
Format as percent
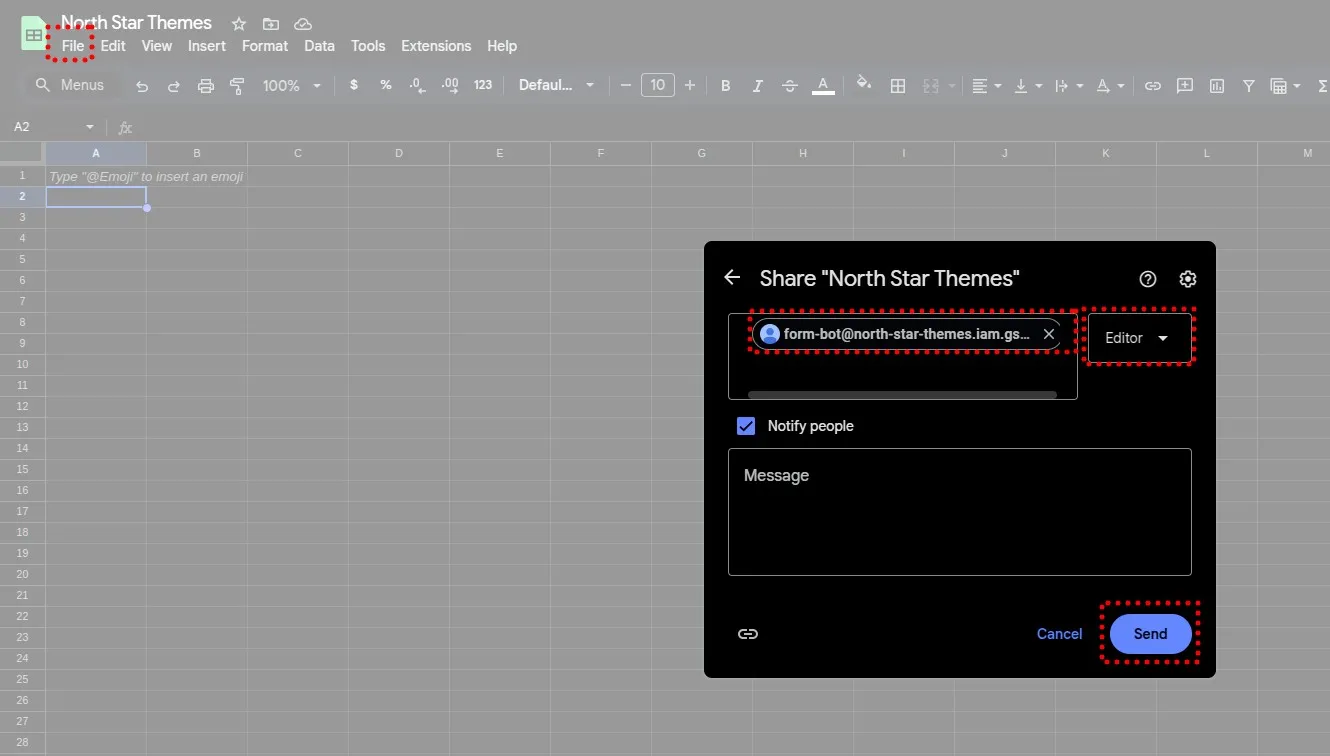tap(386, 86)
